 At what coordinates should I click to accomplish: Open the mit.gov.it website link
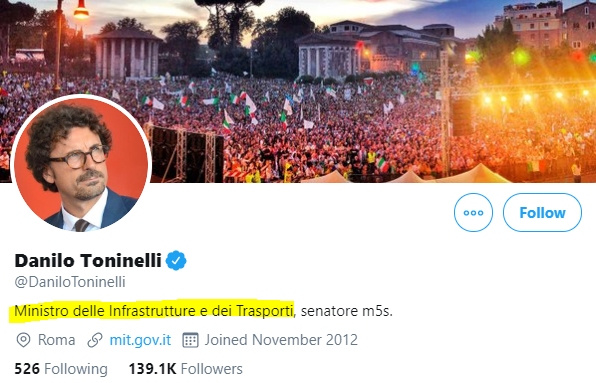click(140, 340)
